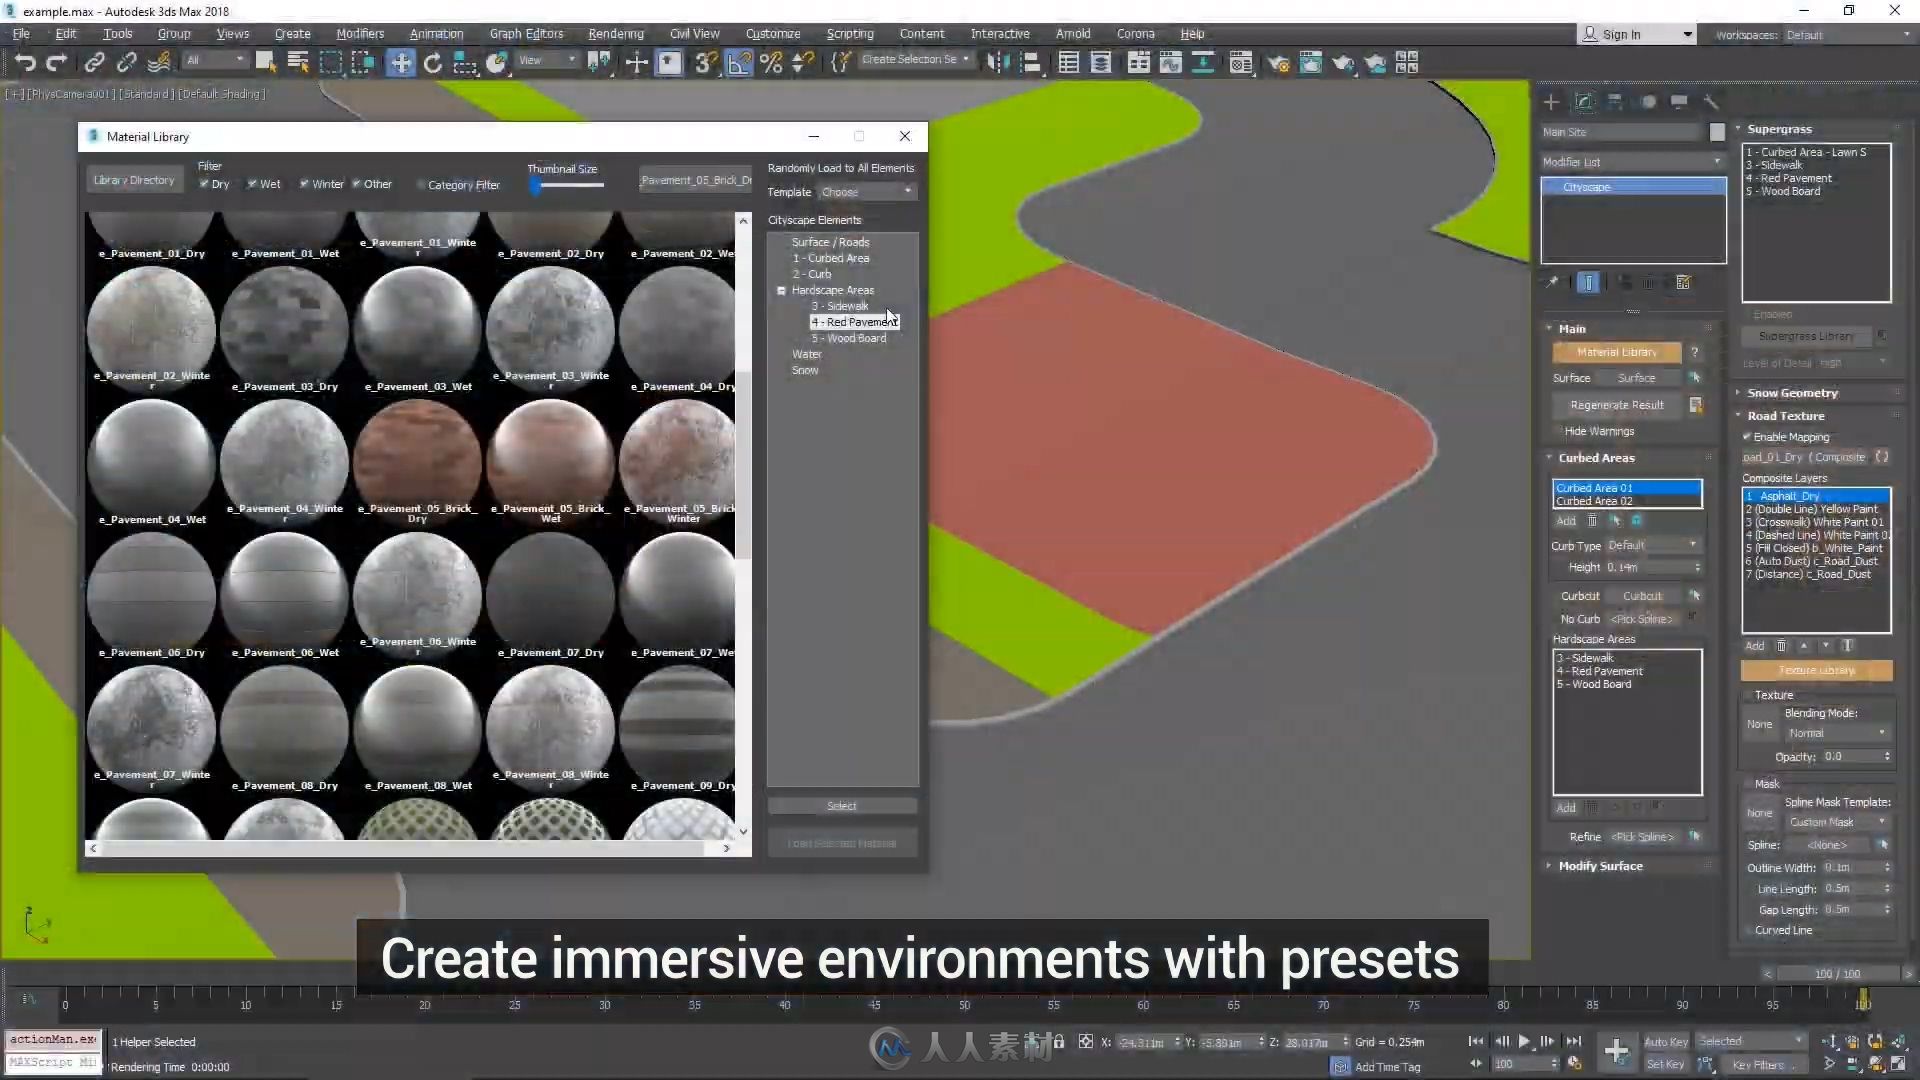
Task: Click the Regenerate Result button
Action: coord(1617,405)
